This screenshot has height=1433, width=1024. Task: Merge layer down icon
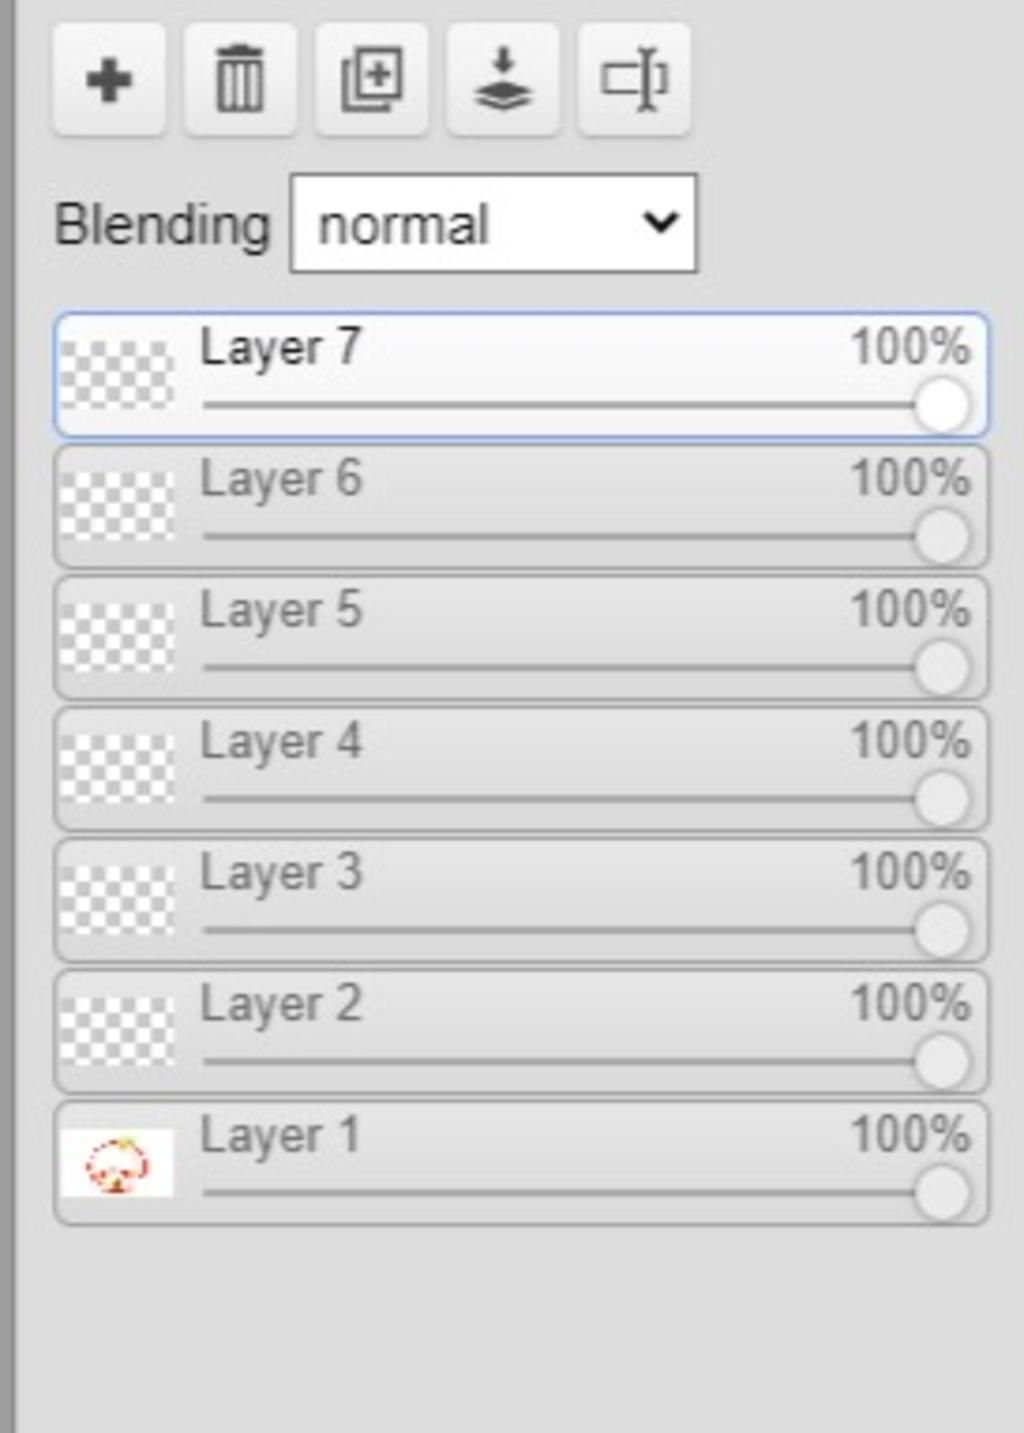[x=502, y=79]
